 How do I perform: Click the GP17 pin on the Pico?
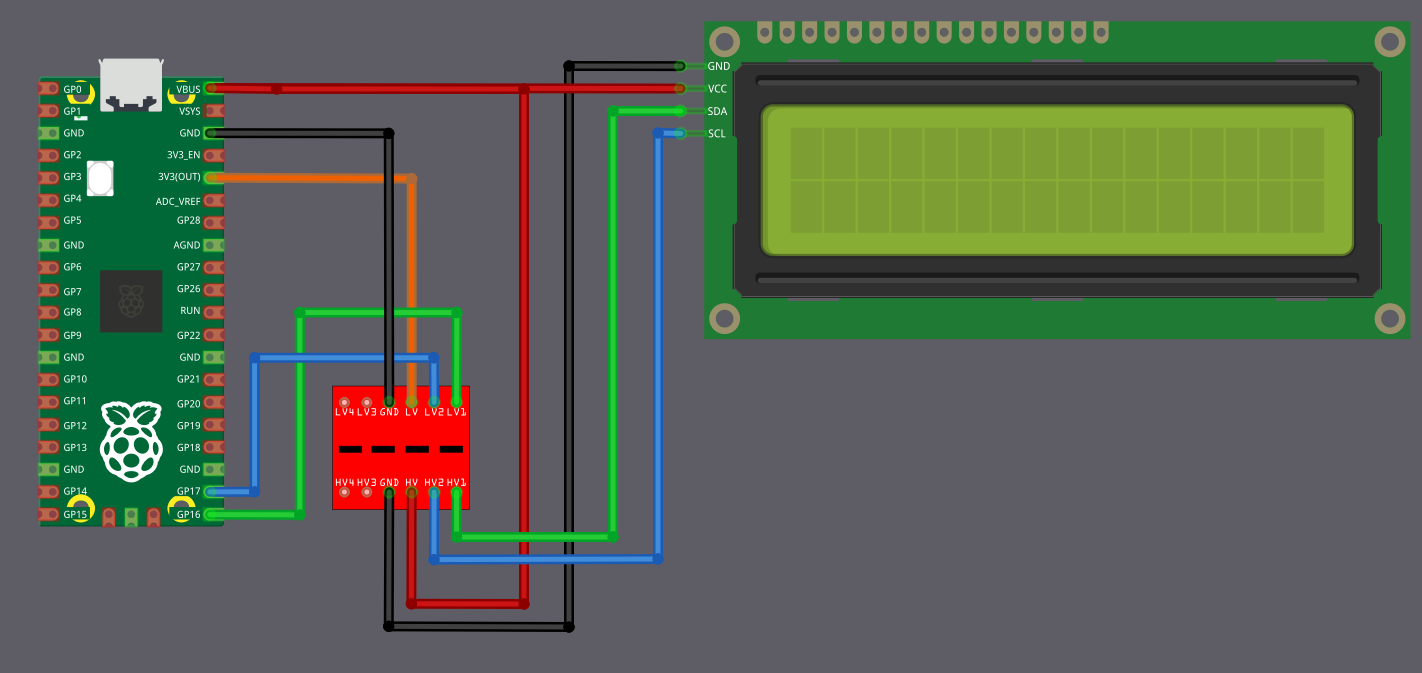pos(212,492)
